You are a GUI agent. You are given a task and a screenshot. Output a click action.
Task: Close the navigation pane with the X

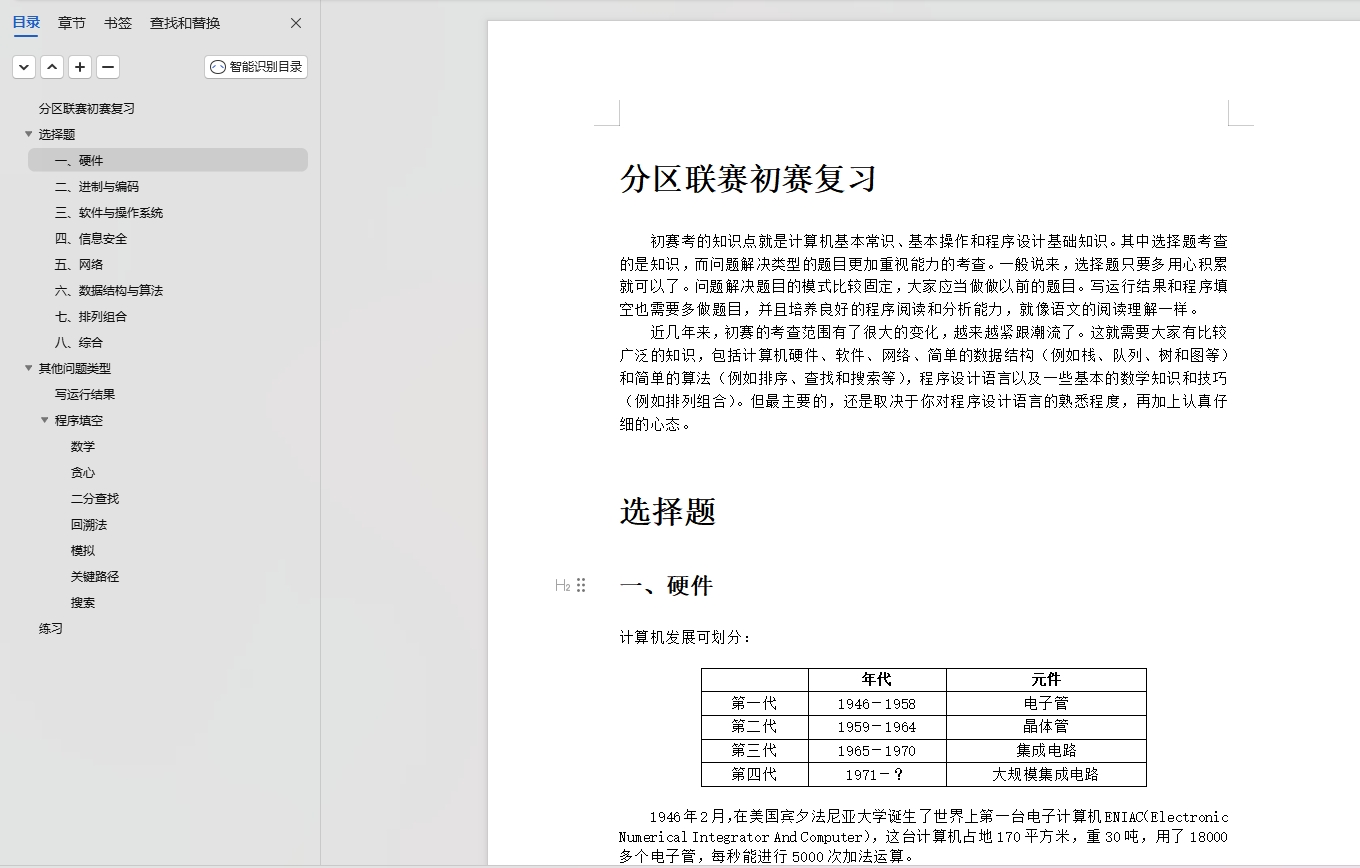tap(296, 23)
